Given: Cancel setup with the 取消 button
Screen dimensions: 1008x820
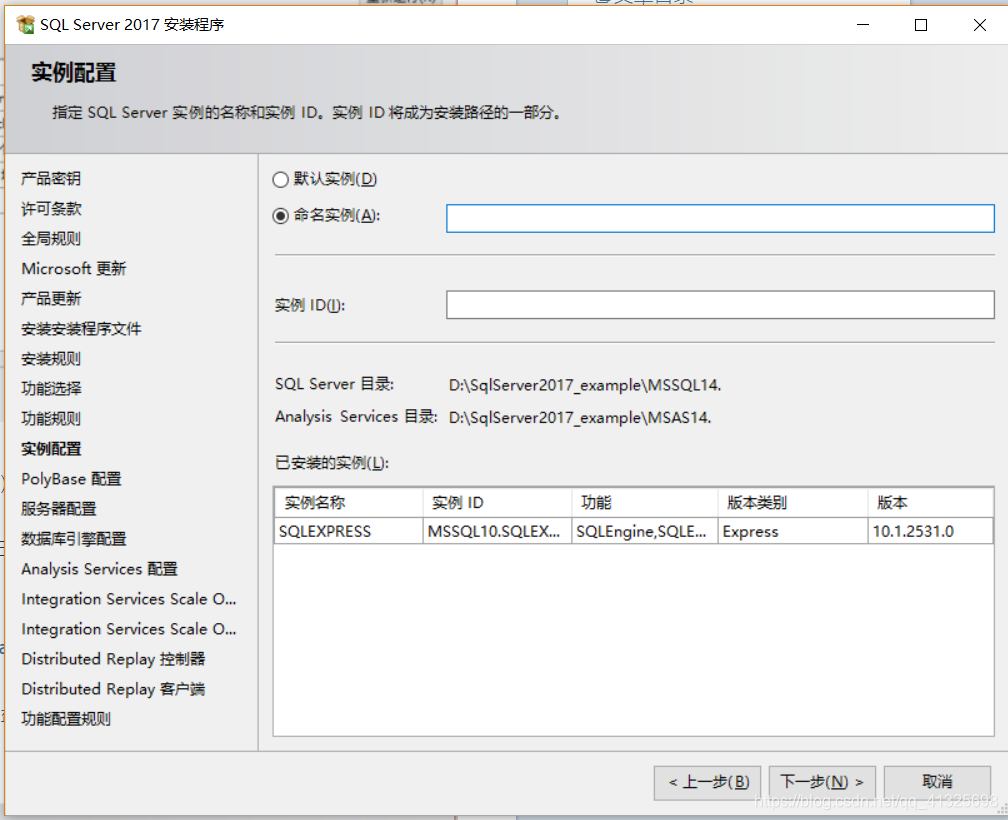Looking at the screenshot, I should point(937,782).
